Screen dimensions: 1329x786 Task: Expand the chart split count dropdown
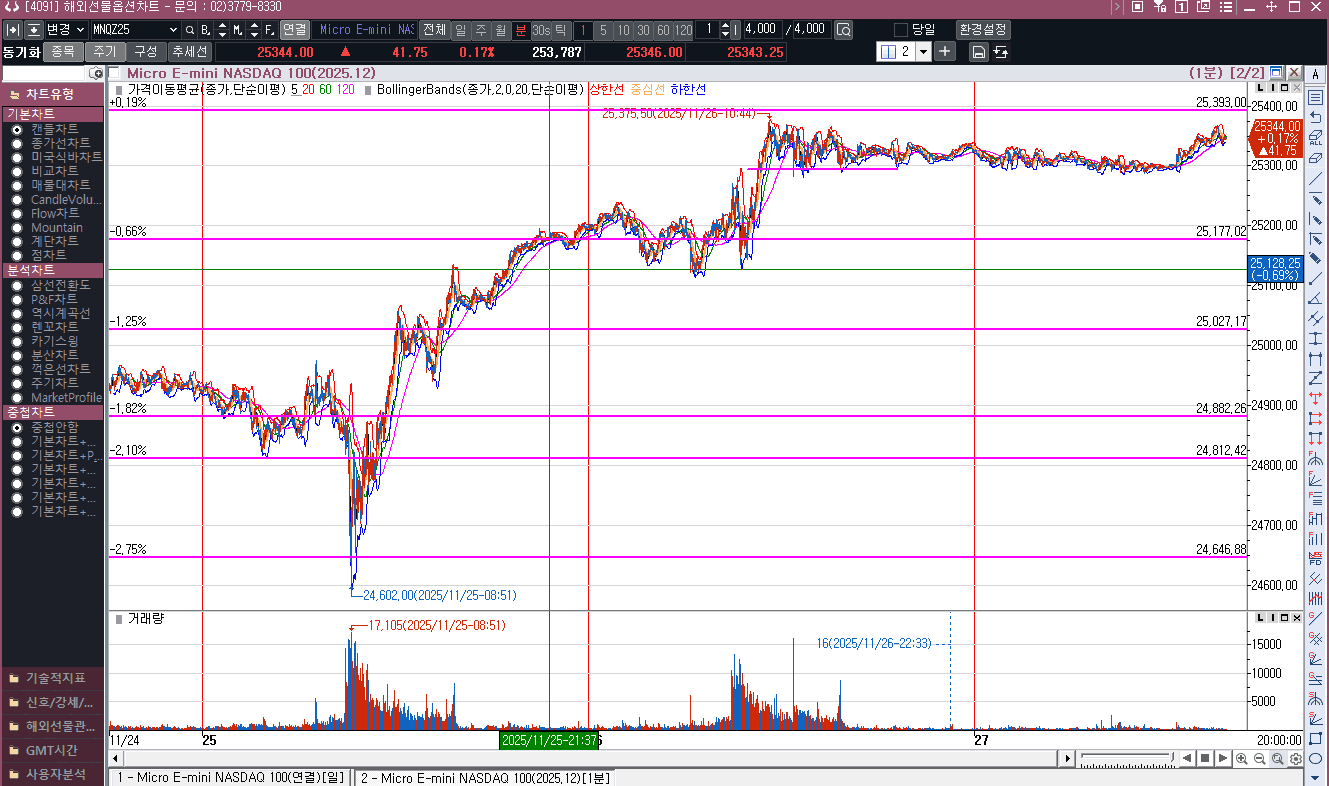tap(922, 51)
